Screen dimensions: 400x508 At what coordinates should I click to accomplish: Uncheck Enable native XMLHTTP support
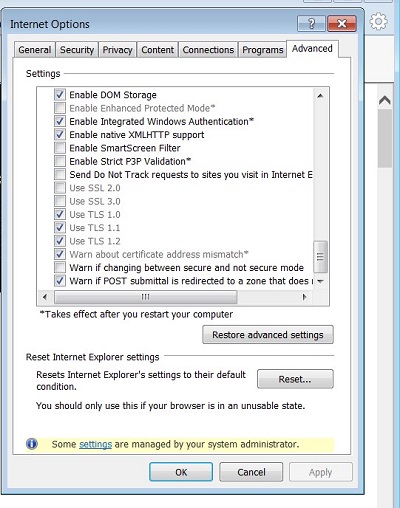click(x=60, y=134)
